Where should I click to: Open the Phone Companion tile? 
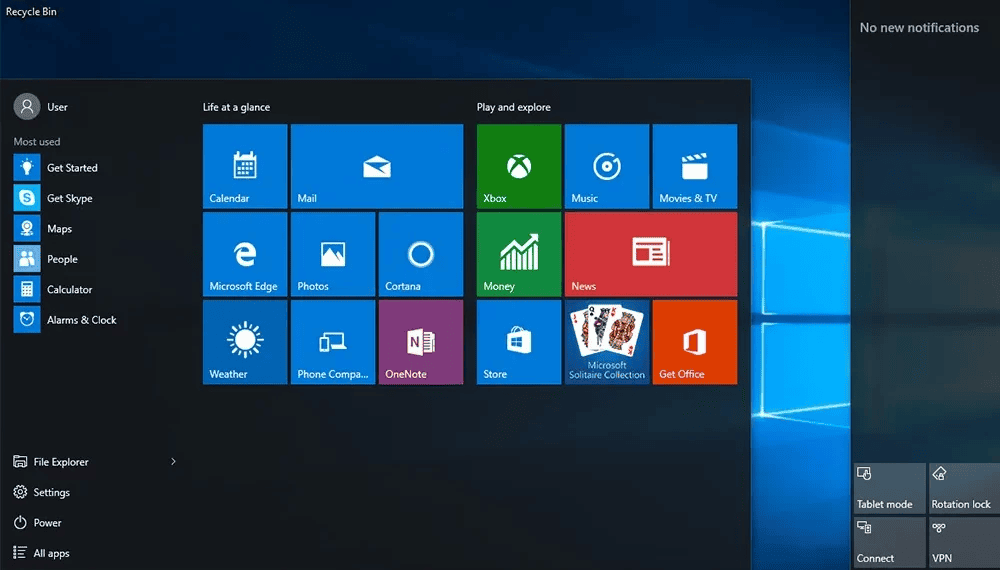tap(333, 342)
